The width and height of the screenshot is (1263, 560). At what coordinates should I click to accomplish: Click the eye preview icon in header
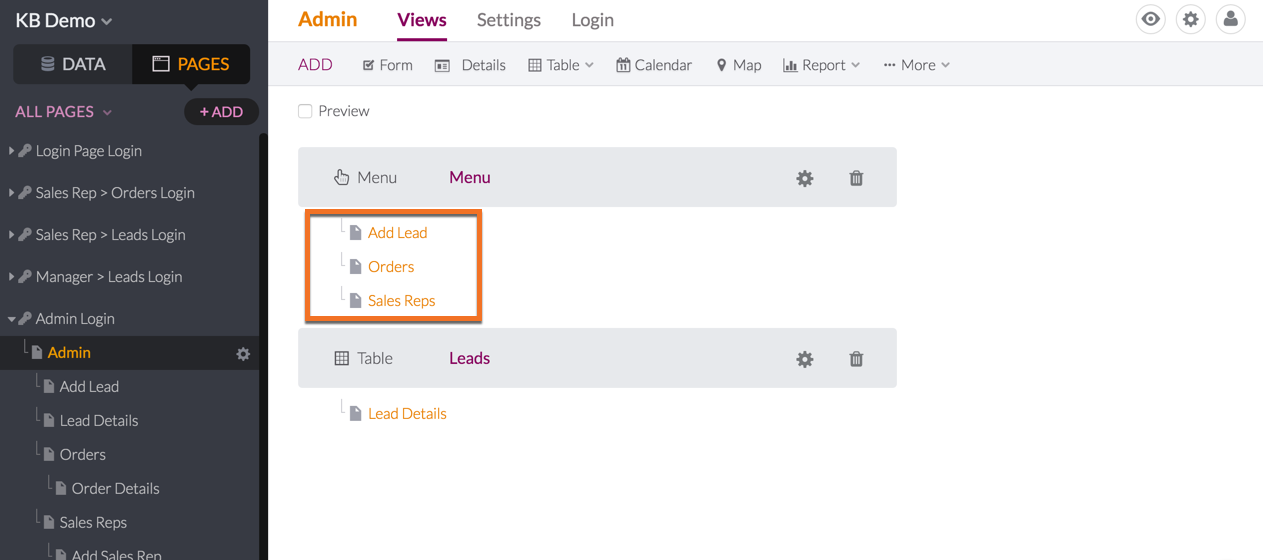click(x=1151, y=19)
